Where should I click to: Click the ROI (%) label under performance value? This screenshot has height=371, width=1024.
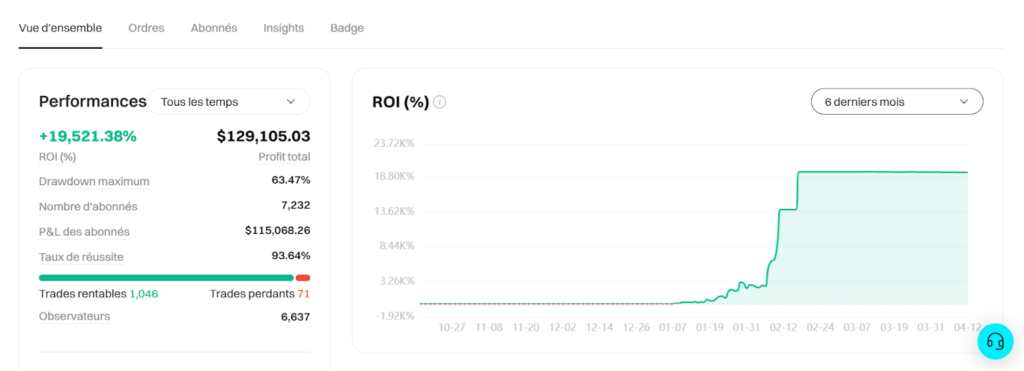(x=57, y=157)
